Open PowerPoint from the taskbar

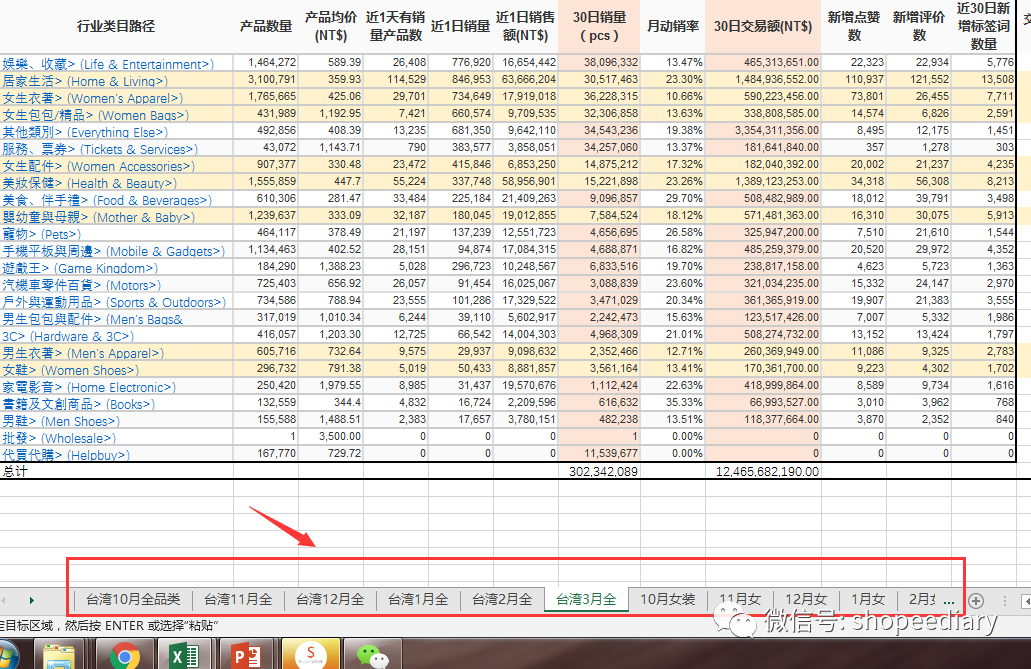247,654
